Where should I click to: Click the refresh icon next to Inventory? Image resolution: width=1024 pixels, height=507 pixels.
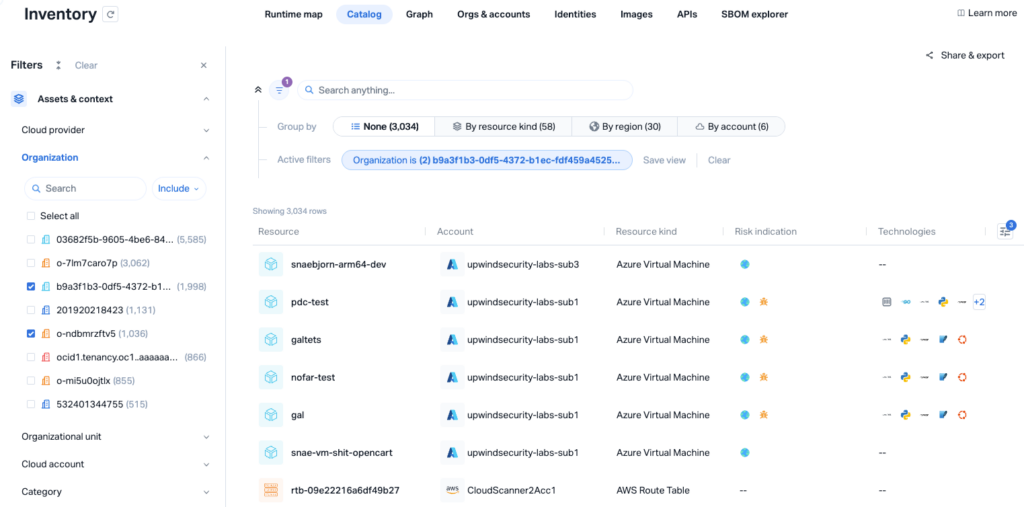111,14
